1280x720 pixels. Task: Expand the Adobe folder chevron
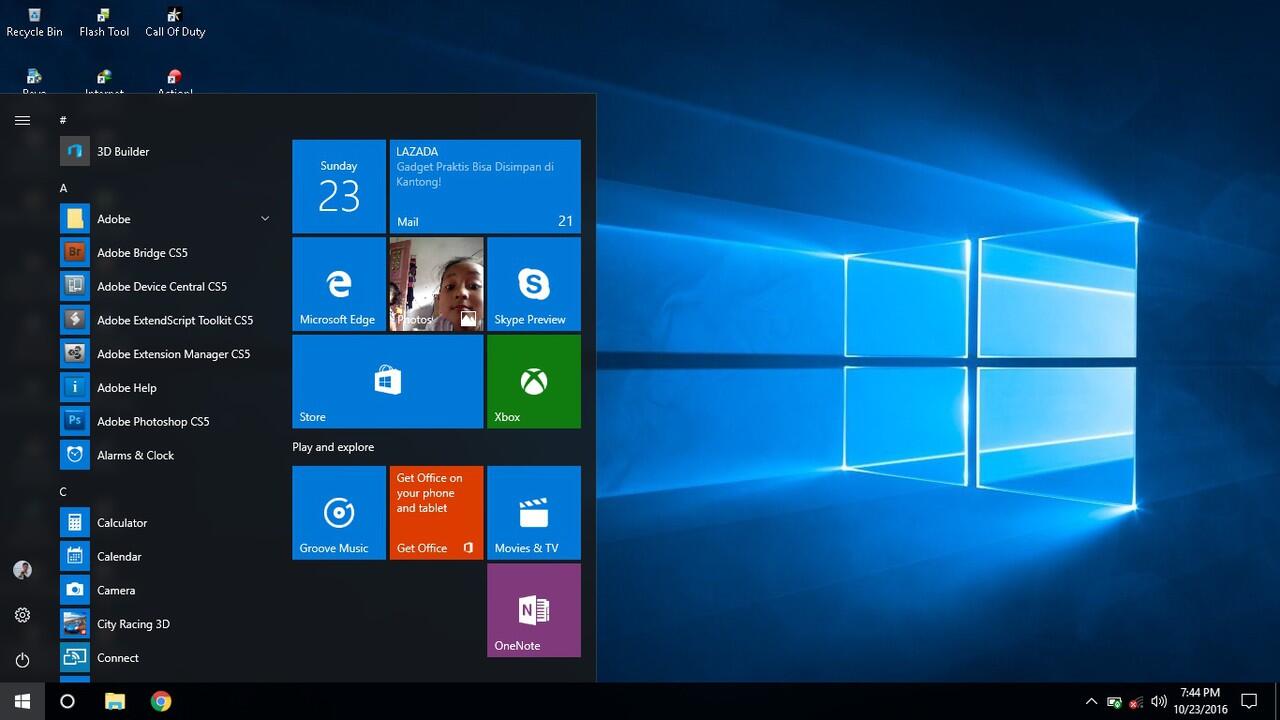pyautogui.click(x=265, y=219)
